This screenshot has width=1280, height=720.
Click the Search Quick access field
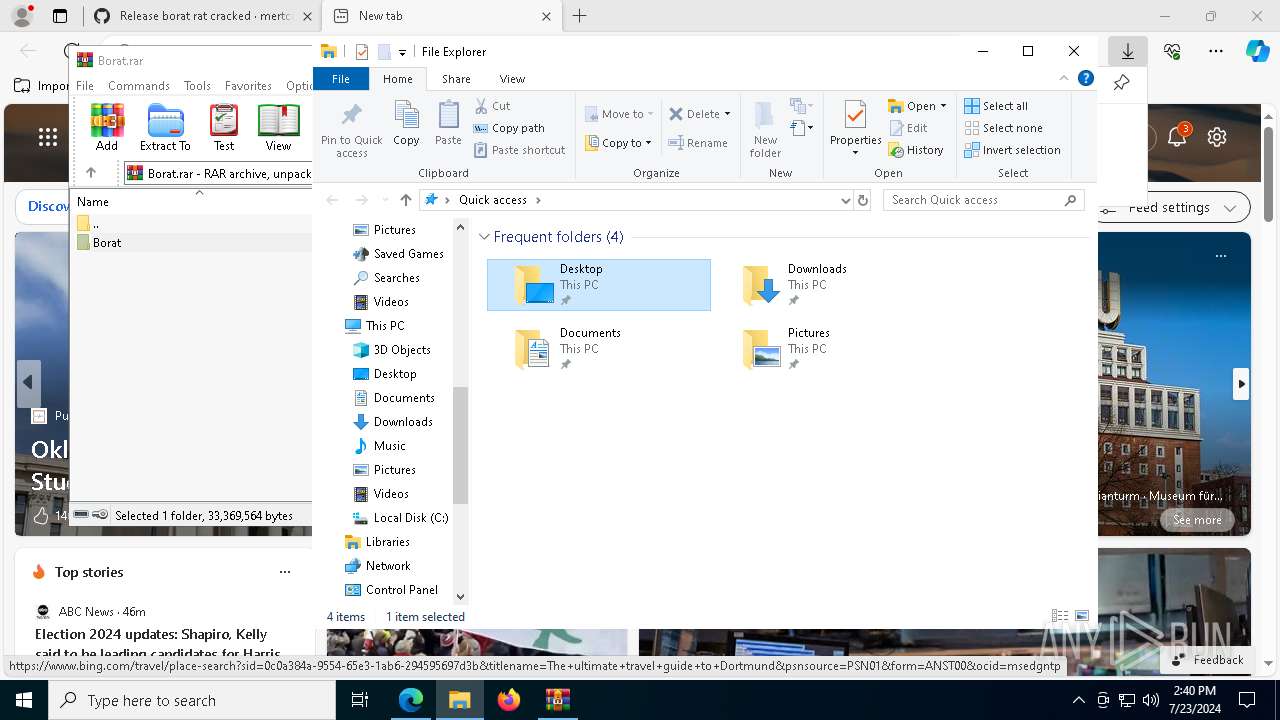pos(983,200)
